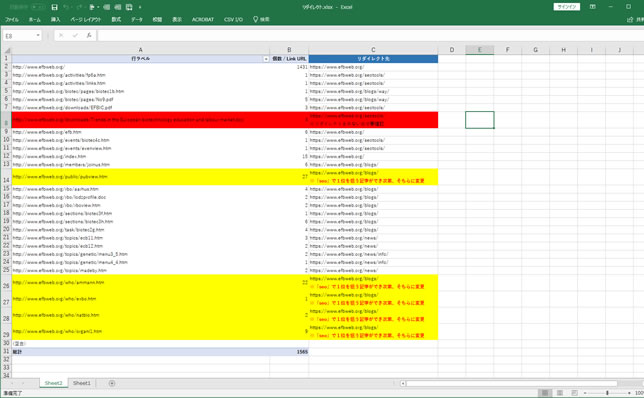The width and height of the screenshot is (644, 398).
Task: Switch to Page Layout view in status bar
Action: 560,393
